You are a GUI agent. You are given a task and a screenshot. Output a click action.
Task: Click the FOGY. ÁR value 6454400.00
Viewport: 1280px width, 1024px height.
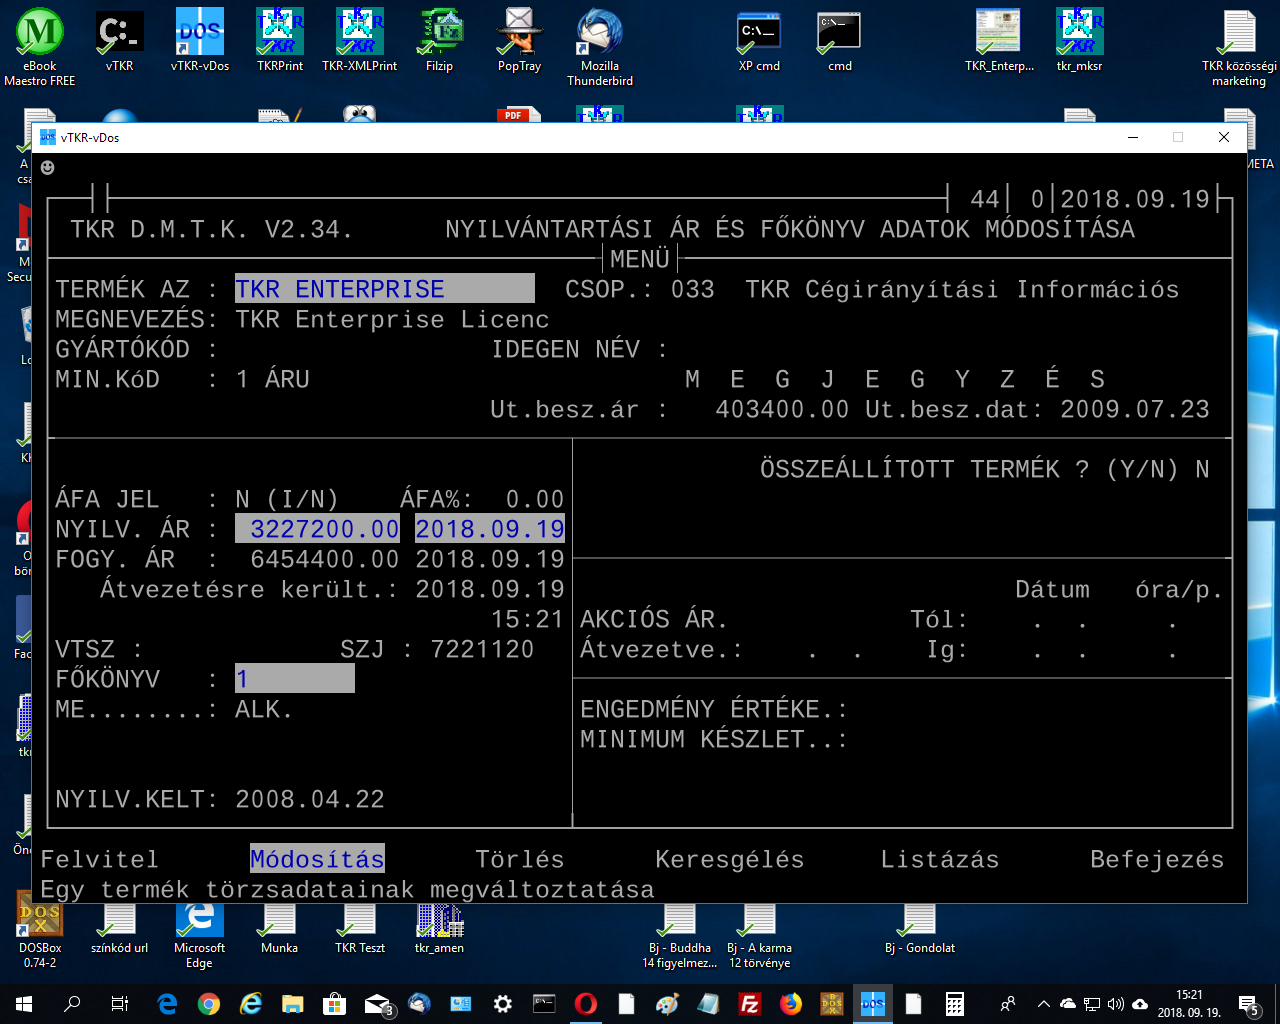pyautogui.click(x=325, y=559)
